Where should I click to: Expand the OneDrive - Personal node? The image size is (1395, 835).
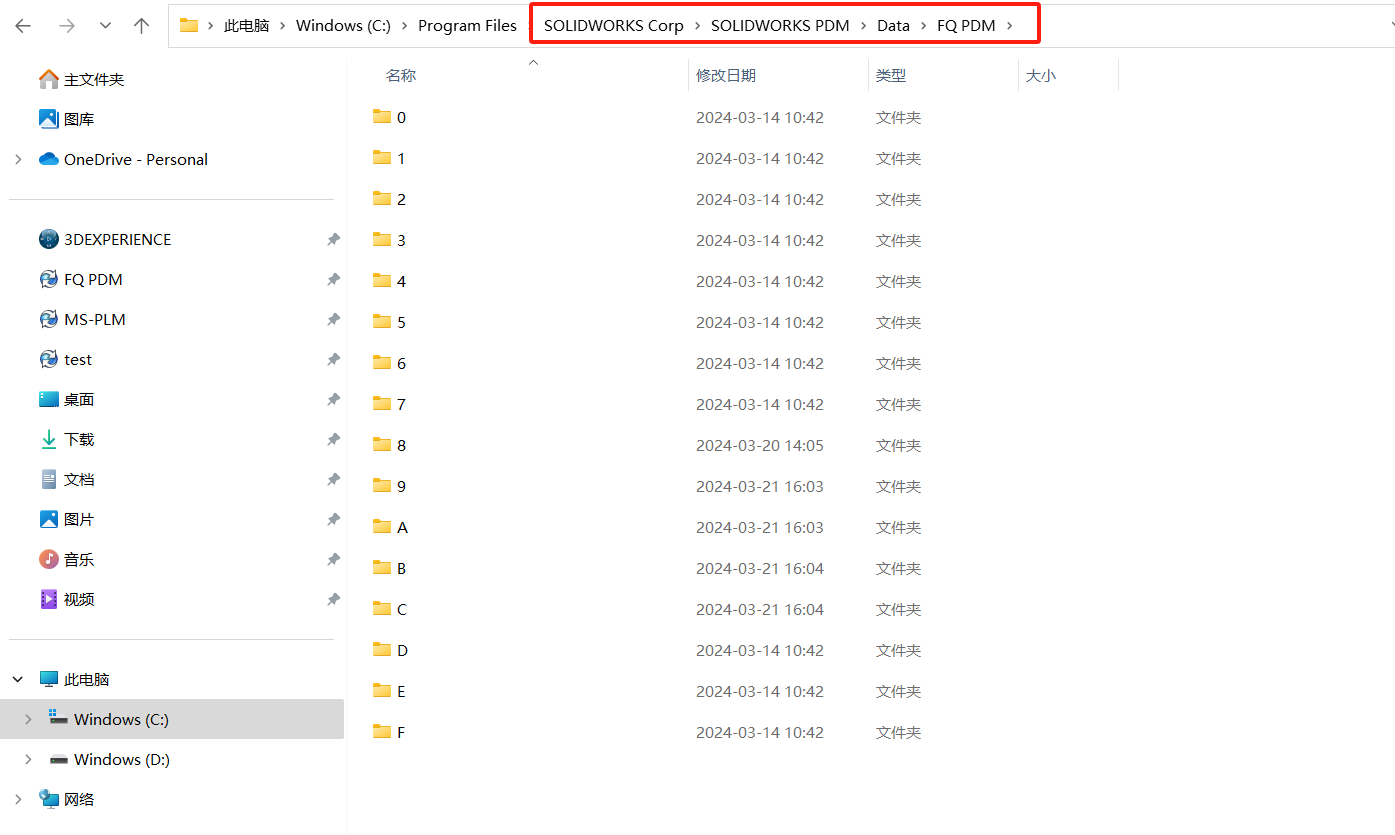18,159
